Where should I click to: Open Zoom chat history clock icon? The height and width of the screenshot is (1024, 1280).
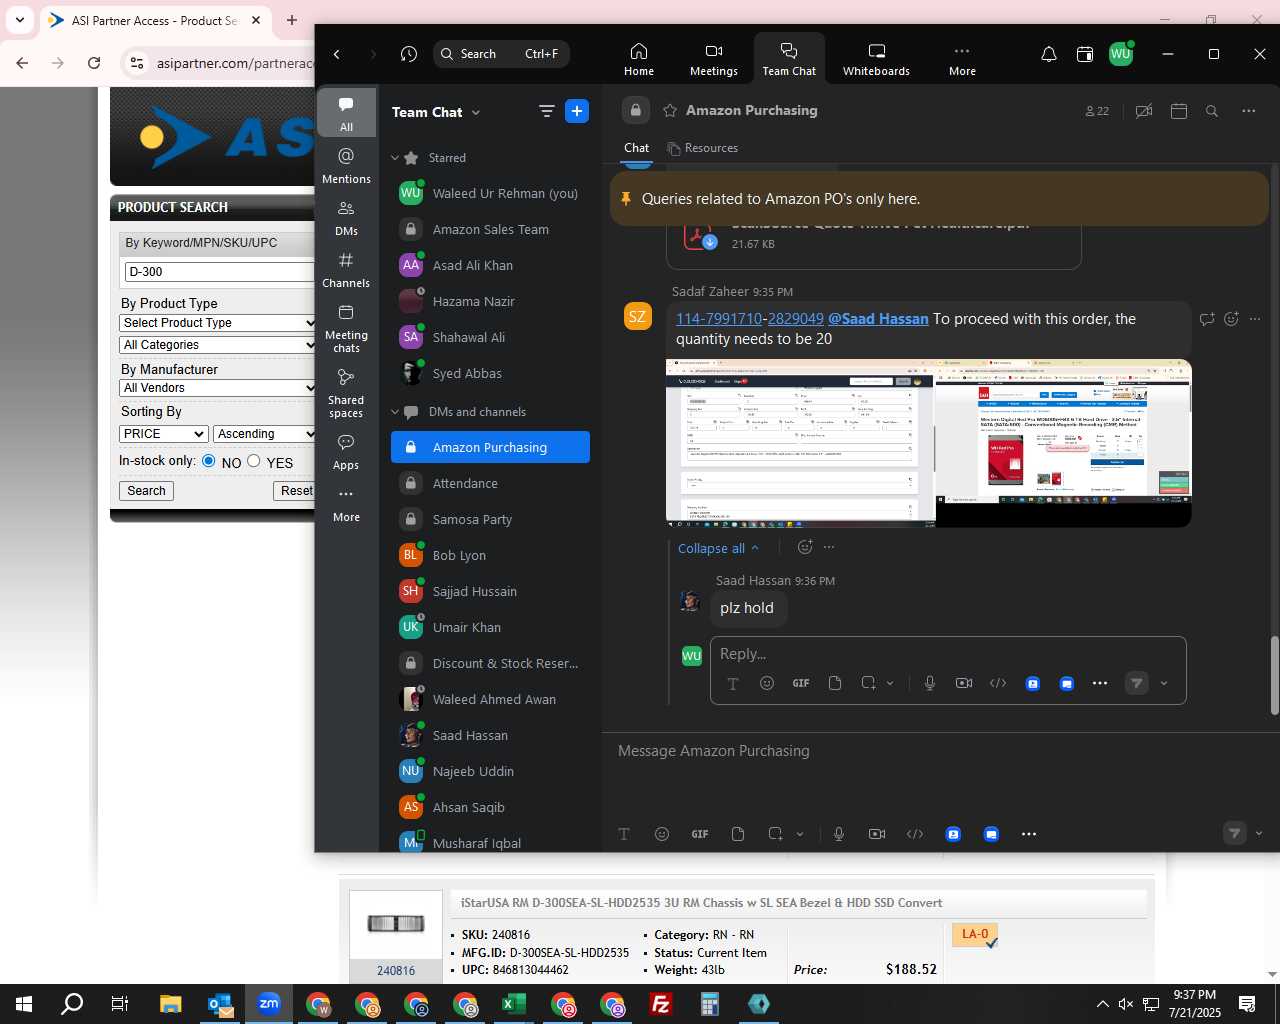[x=408, y=54]
